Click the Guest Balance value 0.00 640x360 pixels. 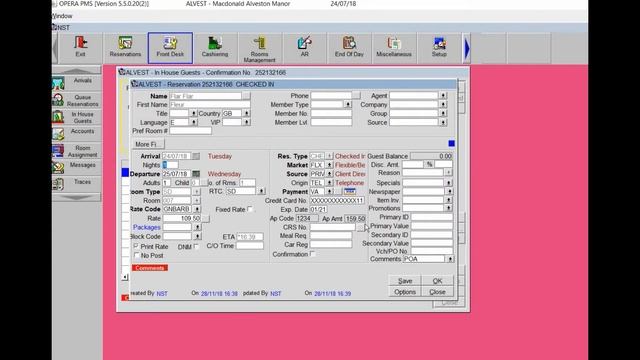pyautogui.click(x=431, y=156)
